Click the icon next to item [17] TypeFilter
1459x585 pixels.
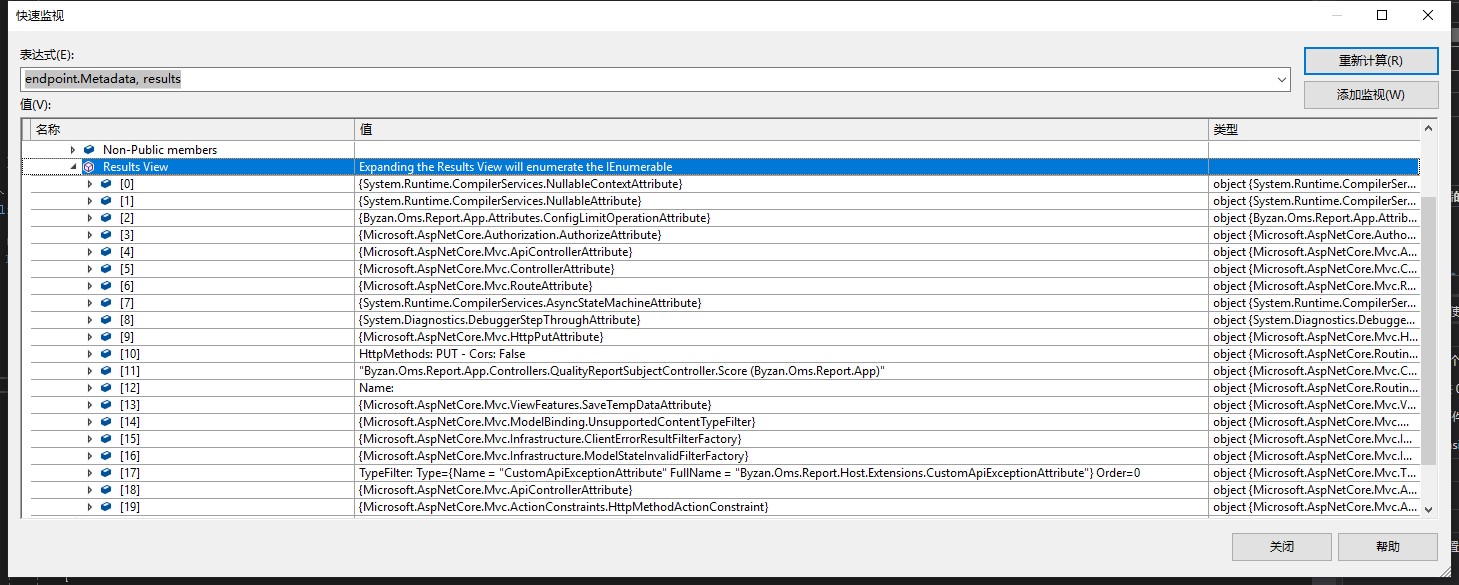[105, 472]
